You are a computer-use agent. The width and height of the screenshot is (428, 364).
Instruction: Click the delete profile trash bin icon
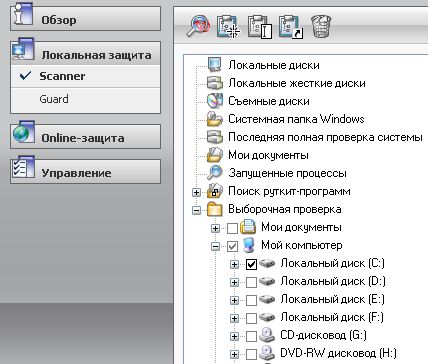321,26
